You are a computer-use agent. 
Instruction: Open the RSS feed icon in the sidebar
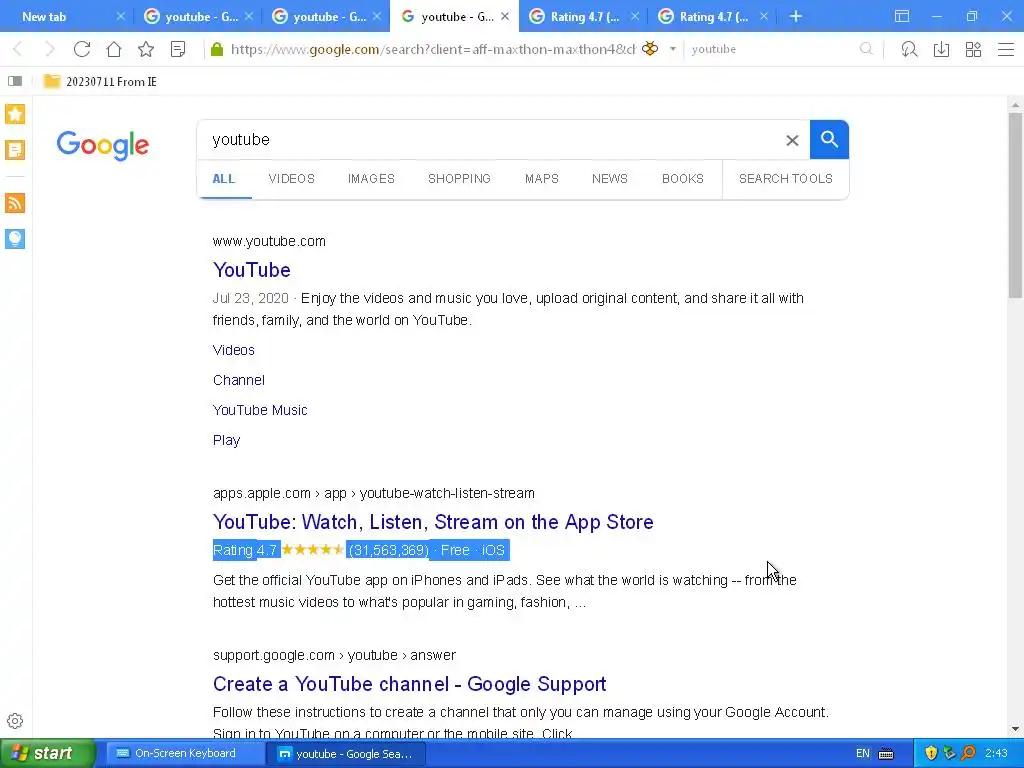click(15, 203)
